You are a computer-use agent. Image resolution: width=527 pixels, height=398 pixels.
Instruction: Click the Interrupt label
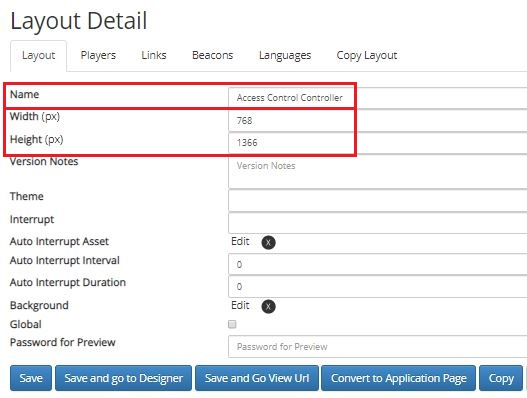[32, 220]
